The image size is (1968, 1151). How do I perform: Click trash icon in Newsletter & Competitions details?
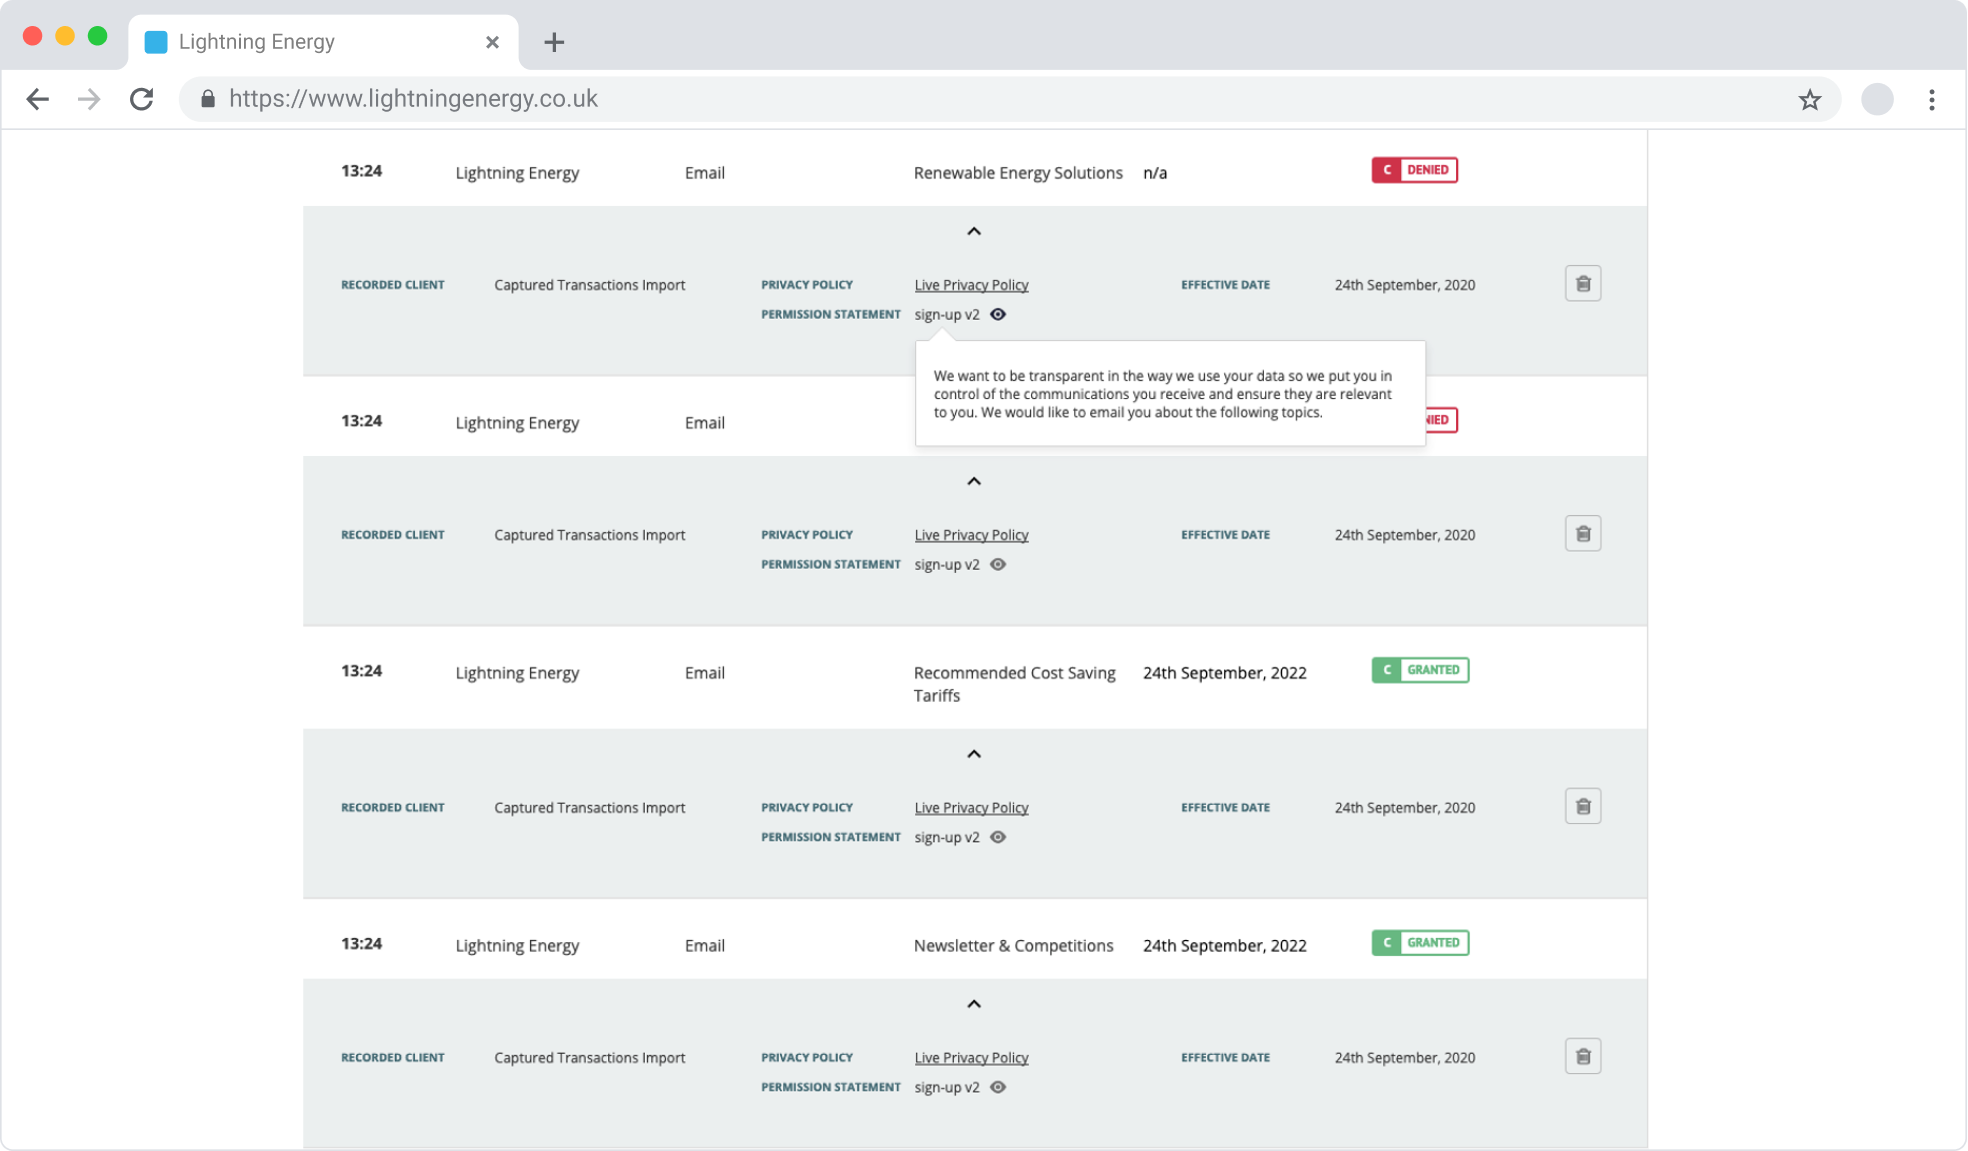1582,1057
